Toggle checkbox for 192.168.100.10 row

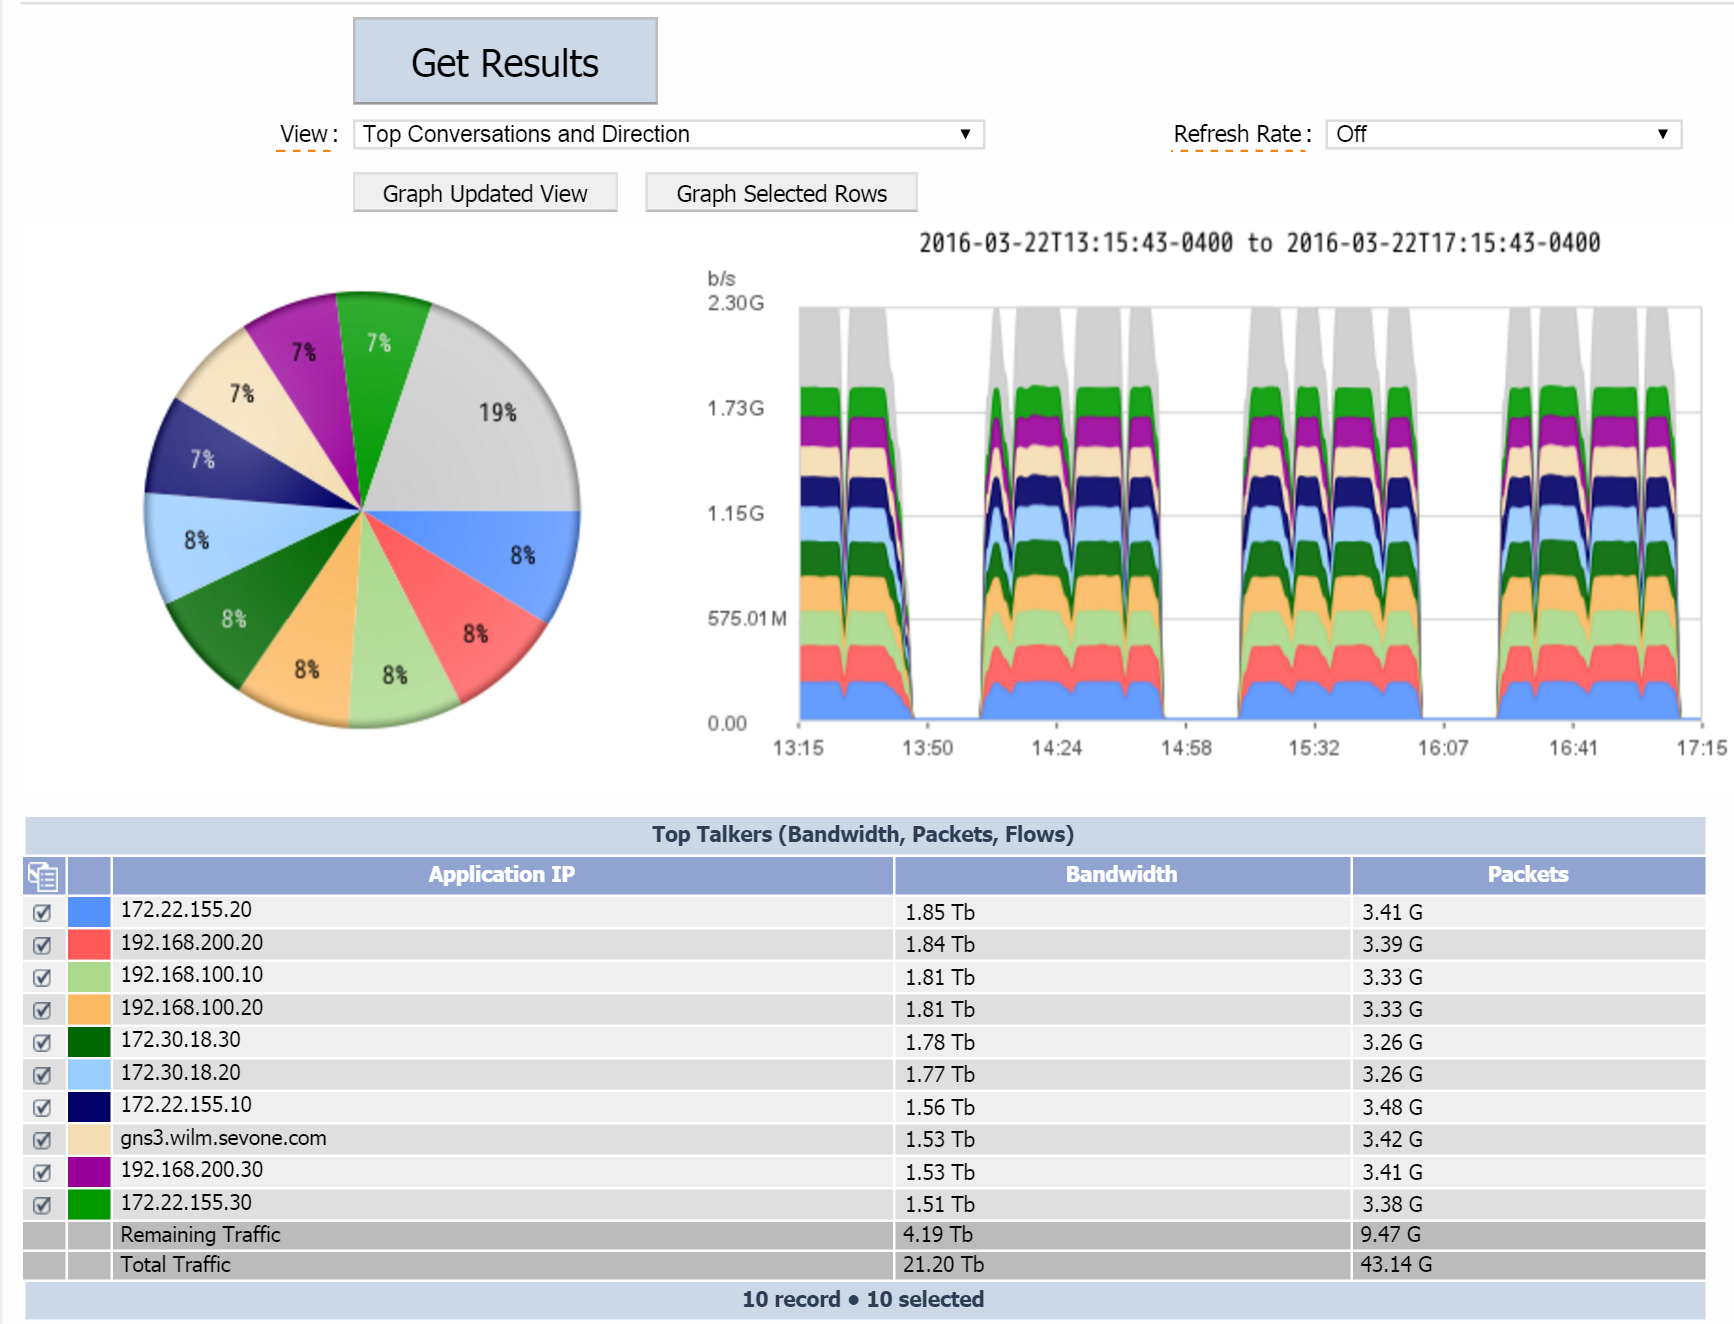tap(42, 977)
